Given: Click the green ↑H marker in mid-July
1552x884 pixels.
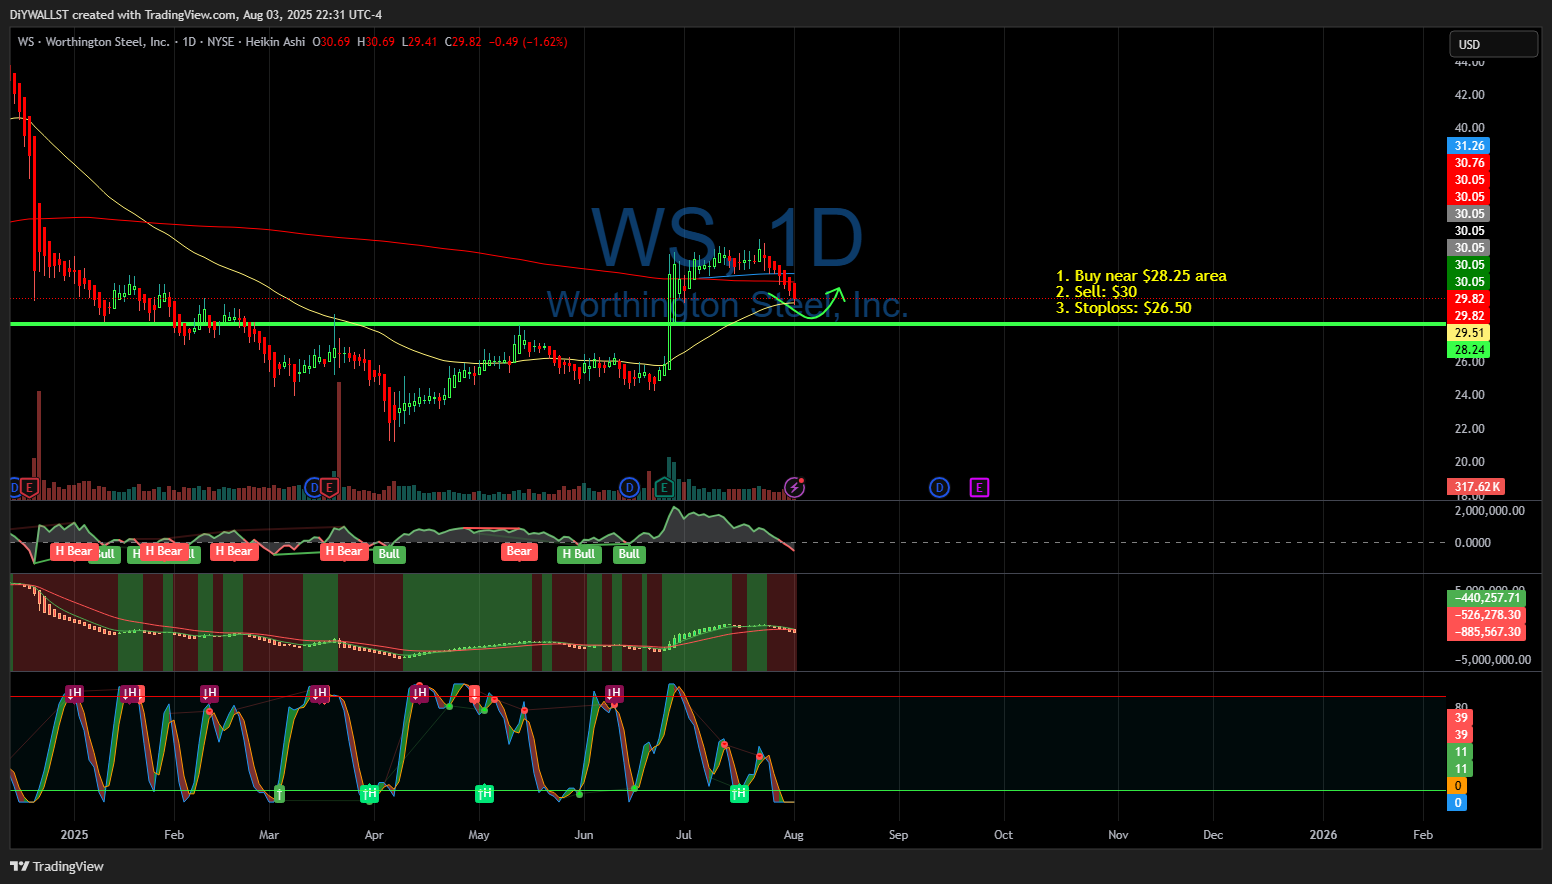Looking at the screenshot, I should [739, 793].
